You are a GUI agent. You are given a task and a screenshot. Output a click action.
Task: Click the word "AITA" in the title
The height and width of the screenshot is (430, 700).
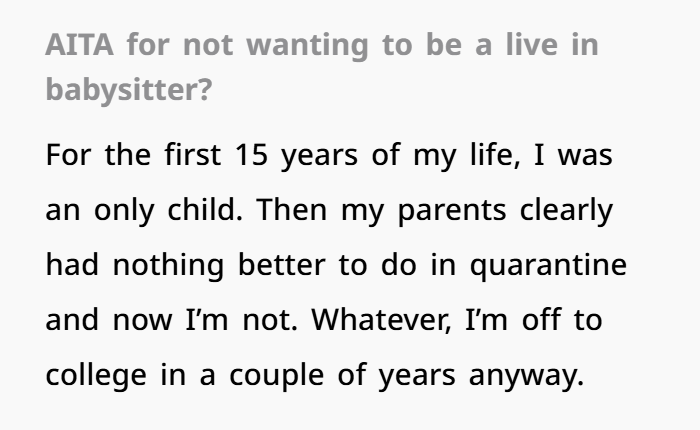(79, 45)
